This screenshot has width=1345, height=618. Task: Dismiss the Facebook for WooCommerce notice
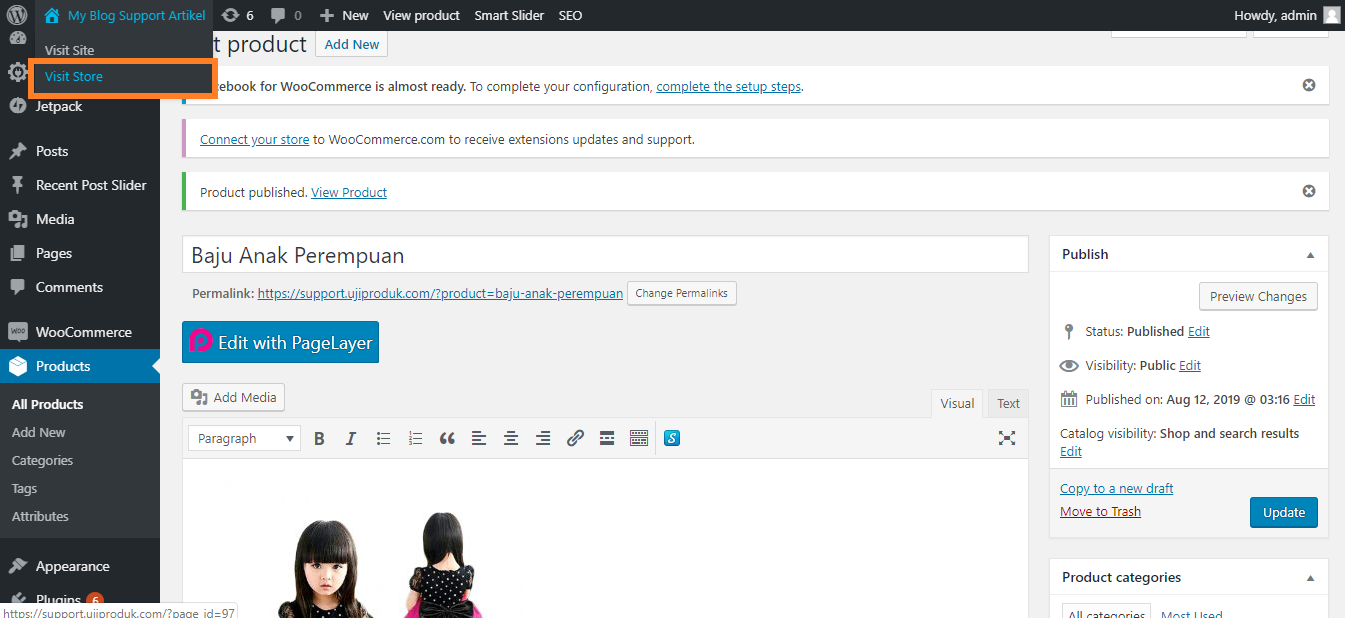pos(1309,85)
